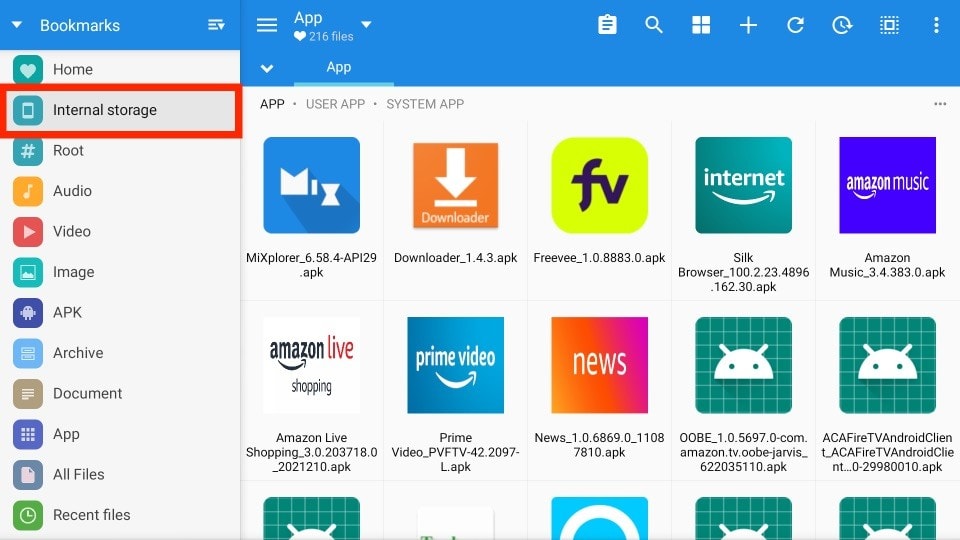Open the Amazon Music apk

[887, 208]
